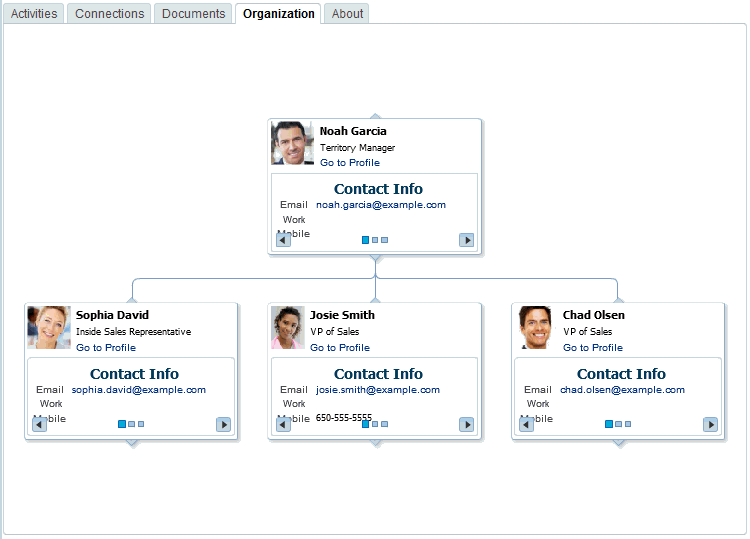
Task: Click Chad Olsen's profile photo
Action: pyautogui.click(x=535, y=328)
